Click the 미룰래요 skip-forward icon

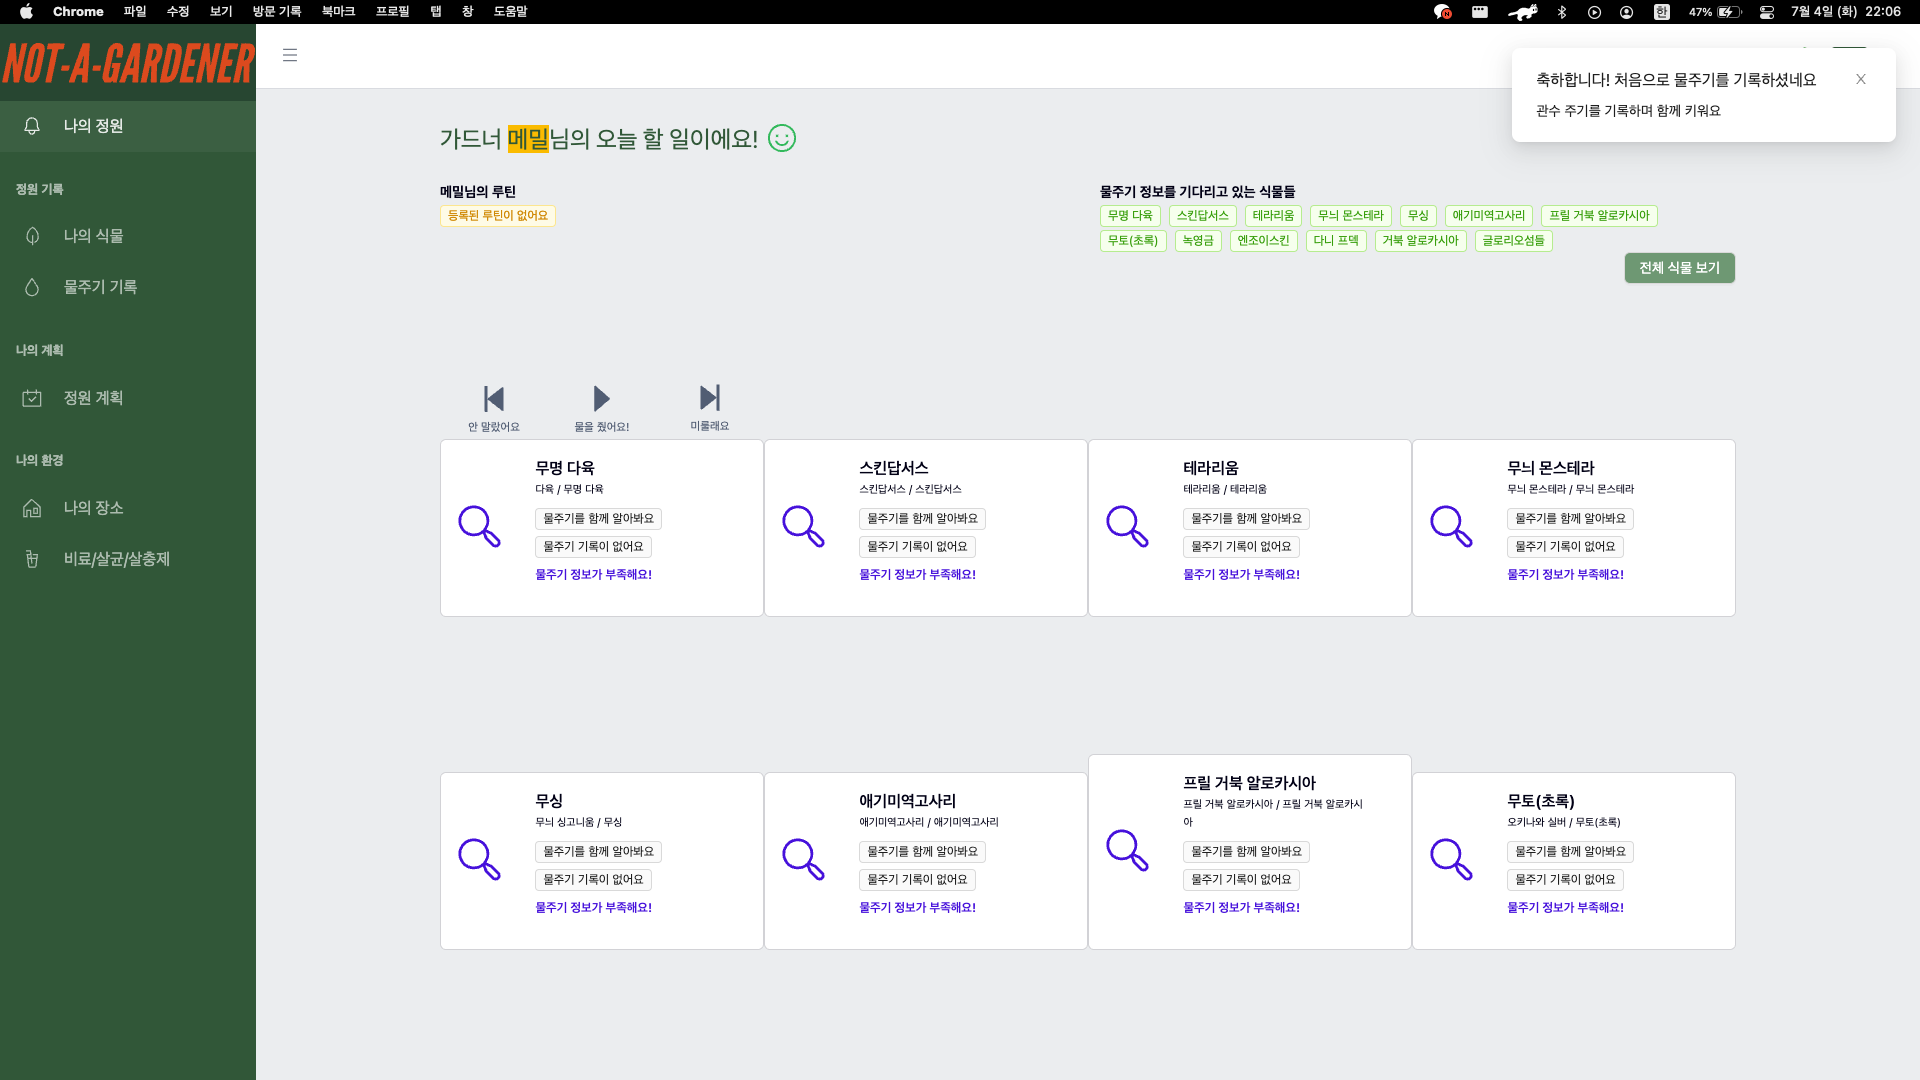pyautogui.click(x=709, y=398)
